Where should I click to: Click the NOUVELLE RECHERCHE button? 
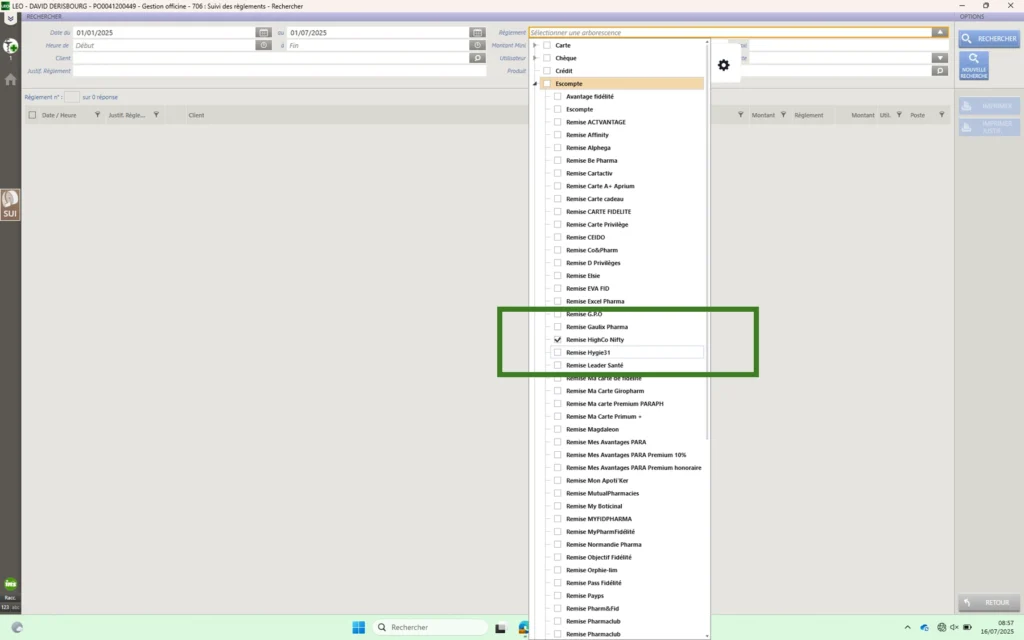(974, 66)
